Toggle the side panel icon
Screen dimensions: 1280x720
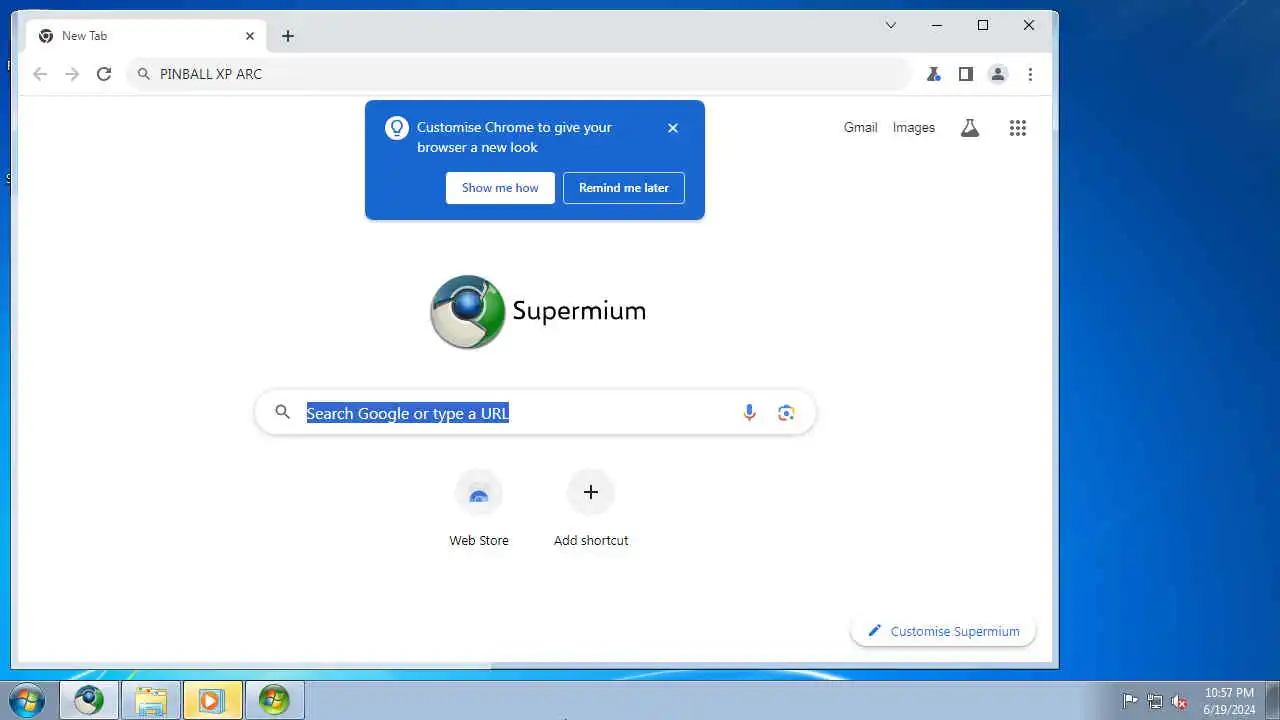[x=966, y=74]
